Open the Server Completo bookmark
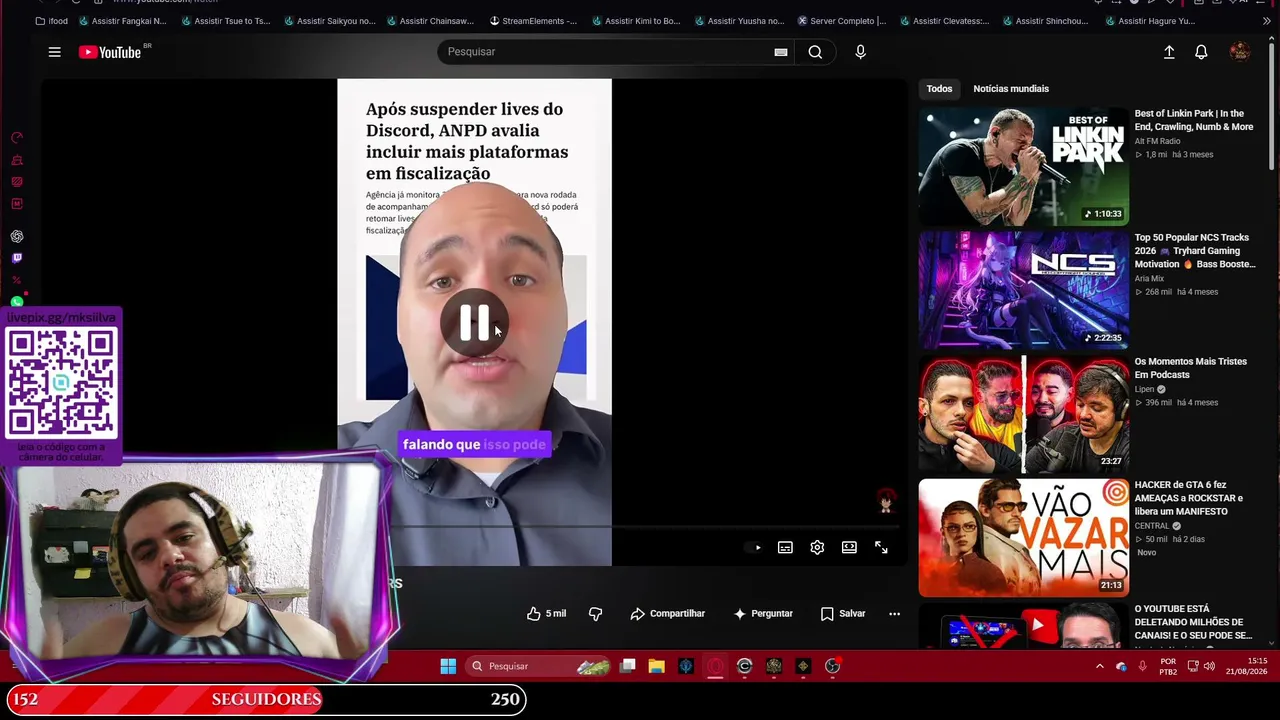Image resolution: width=1280 pixels, height=720 pixels. pos(842,21)
